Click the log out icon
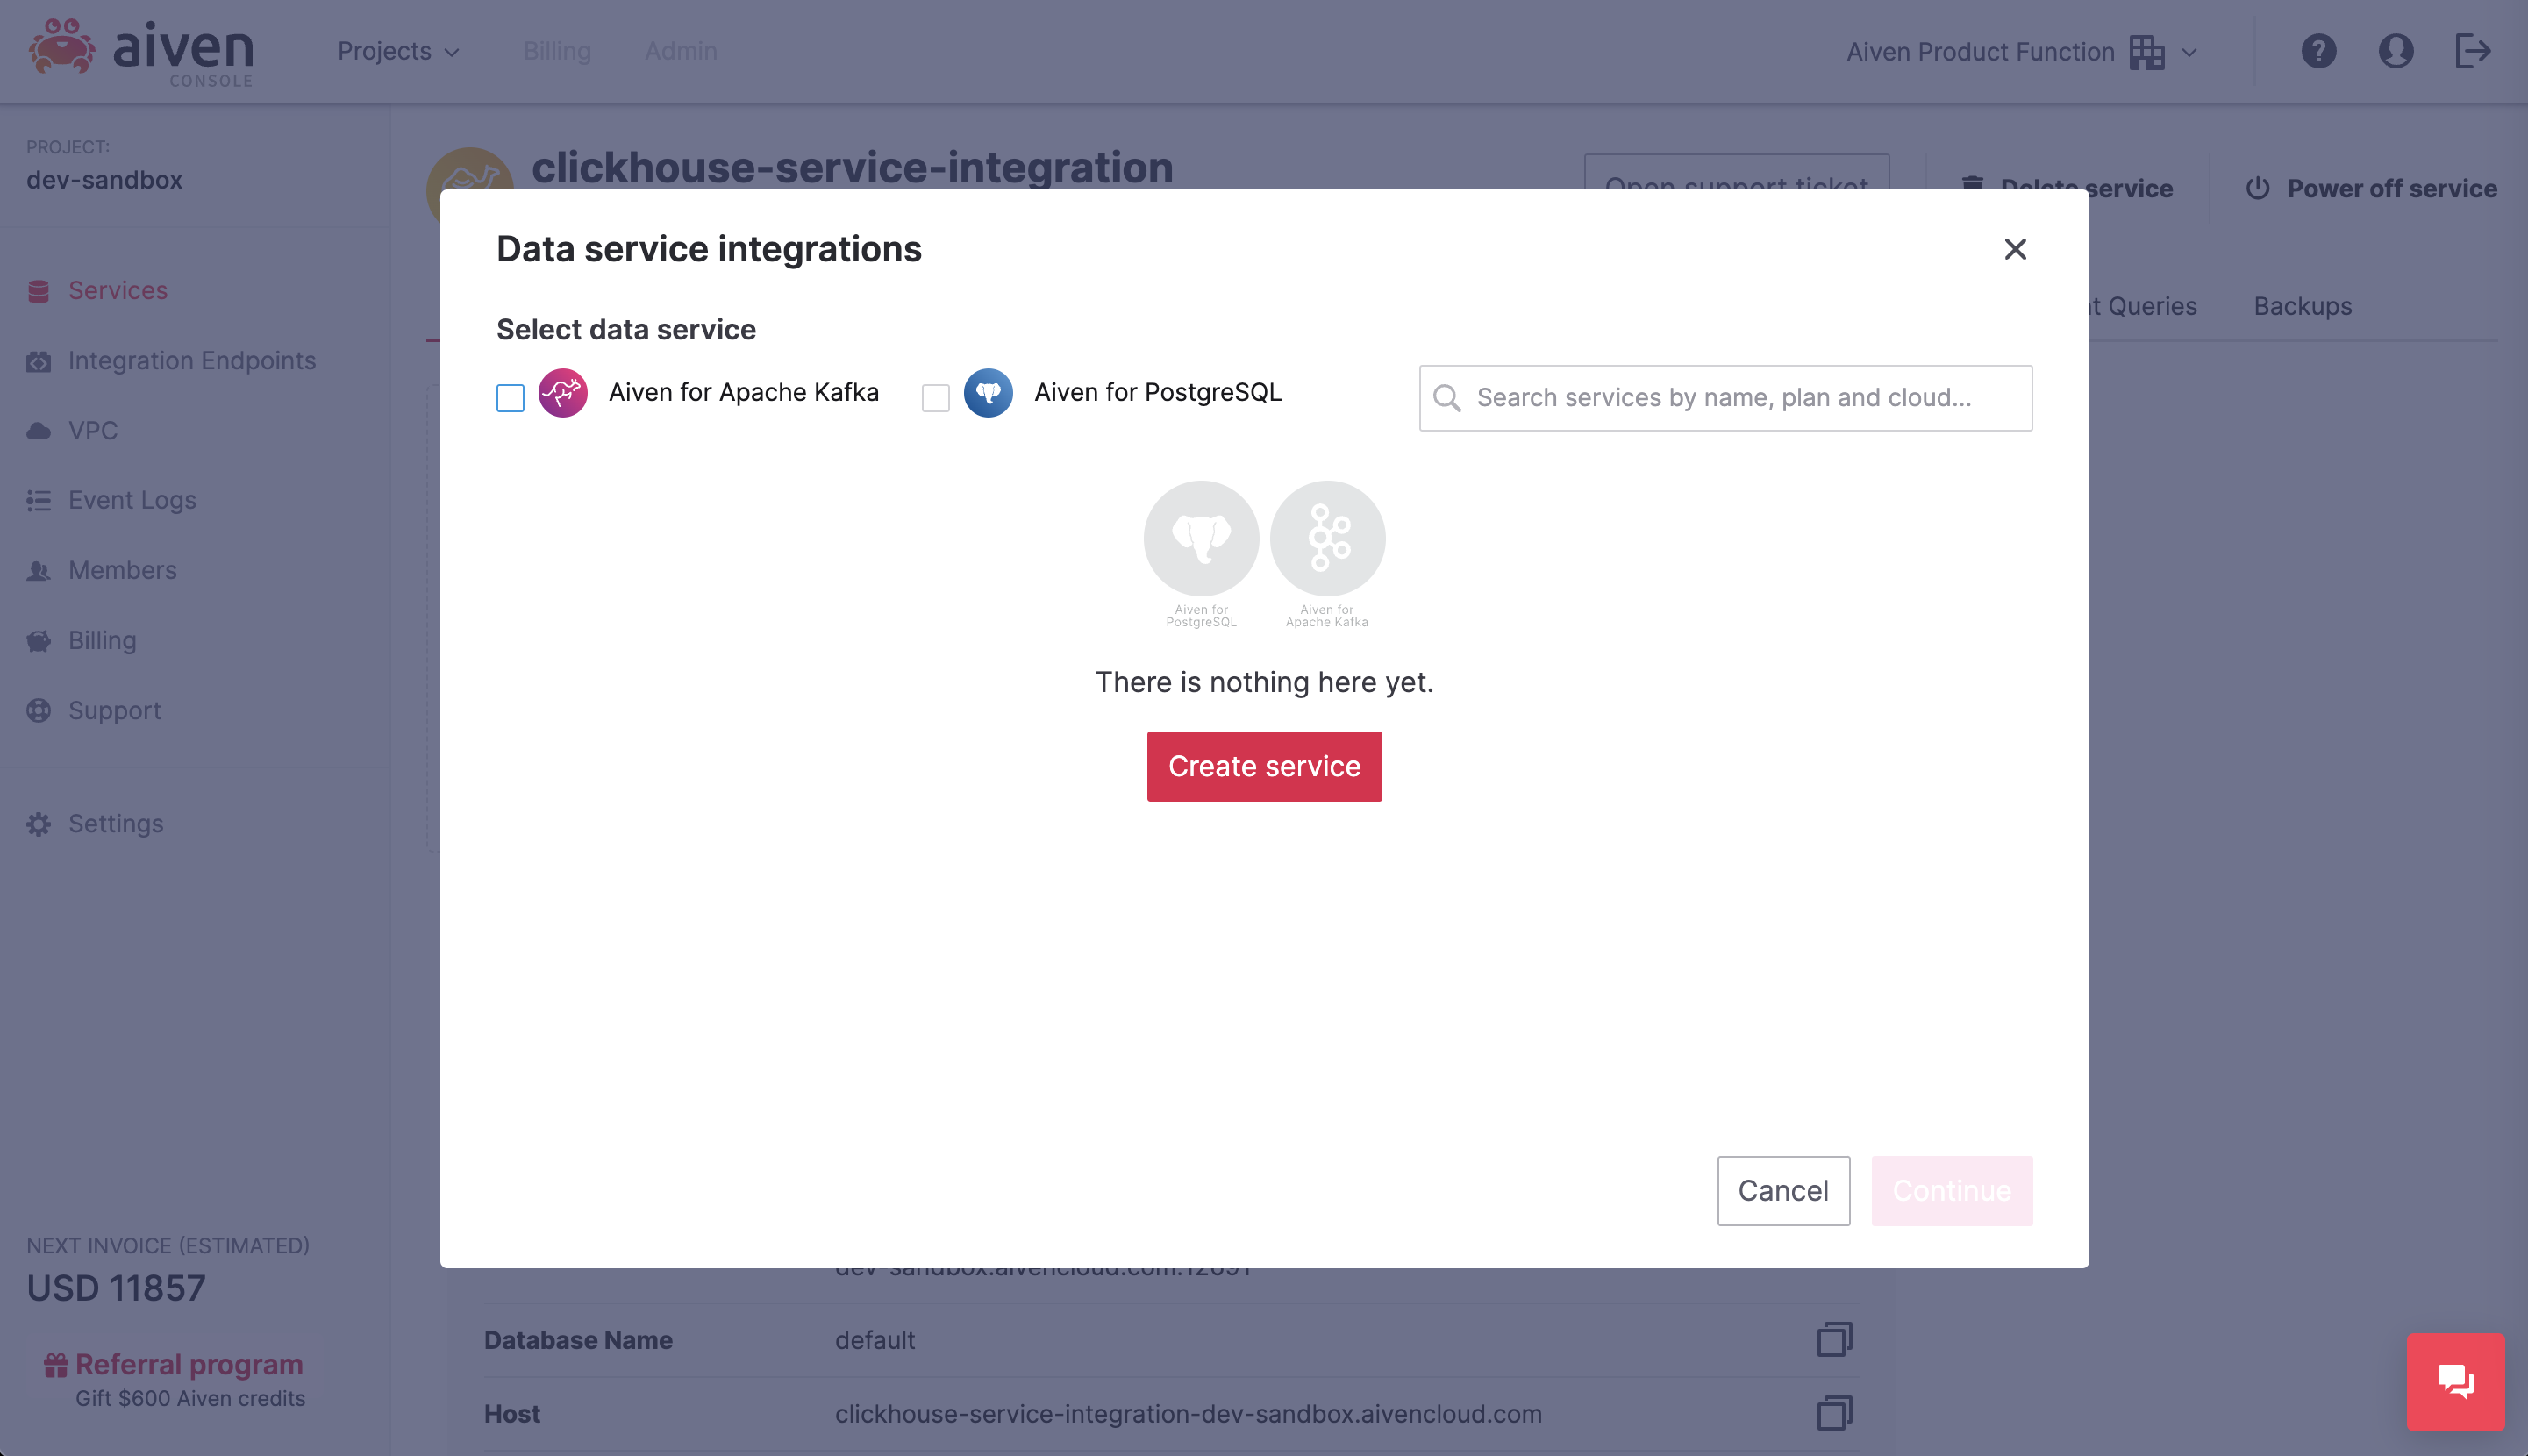2528x1456 pixels. click(x=2472, y=51)
